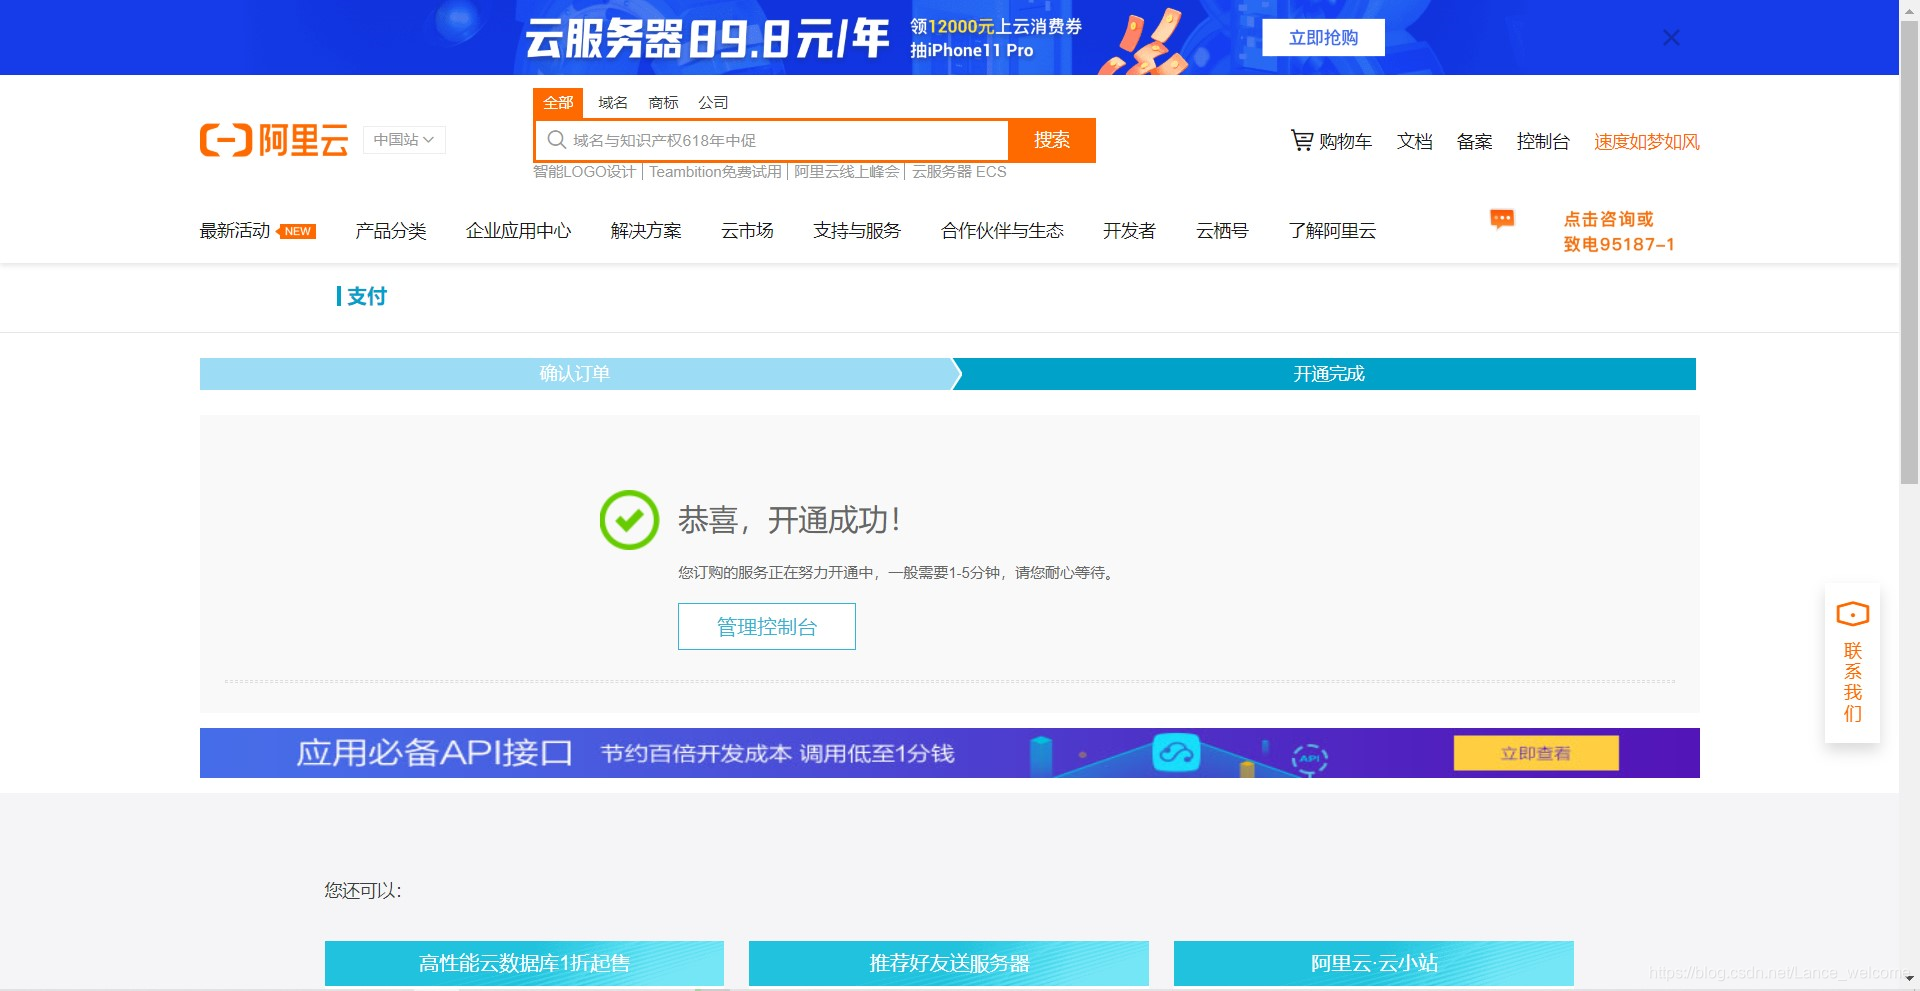Open 推荐好友送服务器 offer

pos(949,963)
